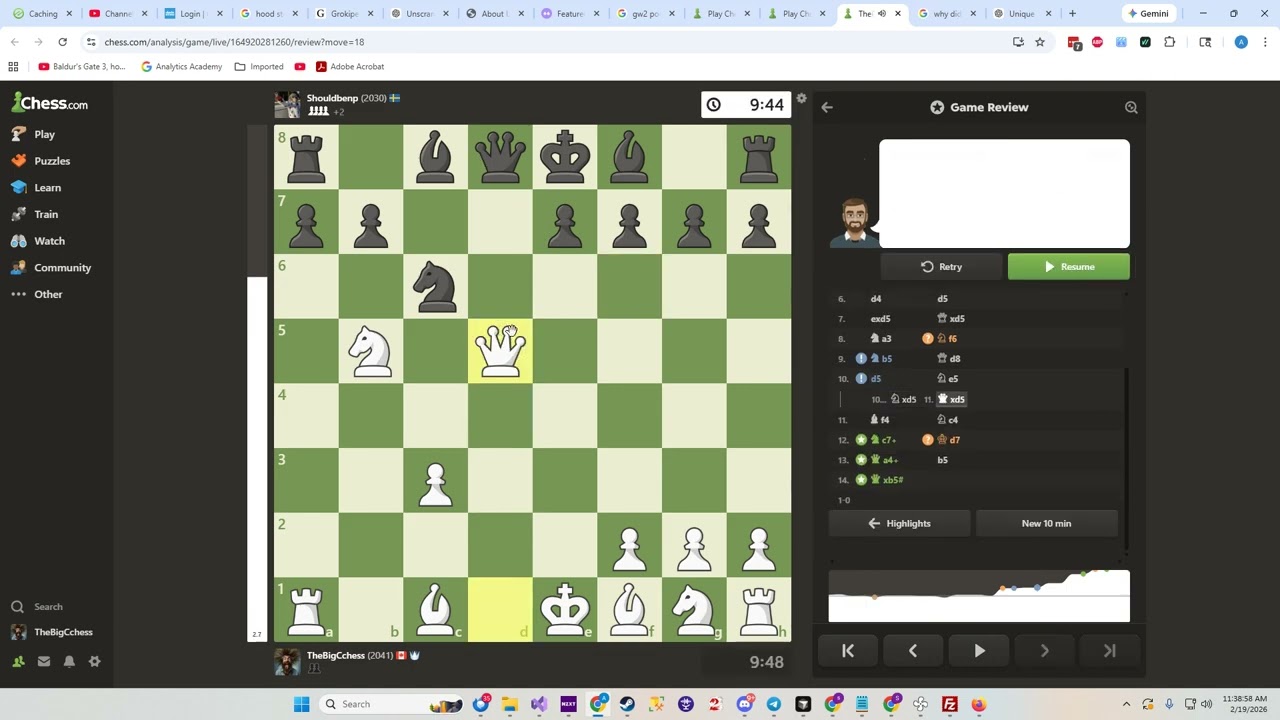Play the game moves automatically
This screenshot has height=720, width=1280.
pyautogui.click(x=979, y=651)
